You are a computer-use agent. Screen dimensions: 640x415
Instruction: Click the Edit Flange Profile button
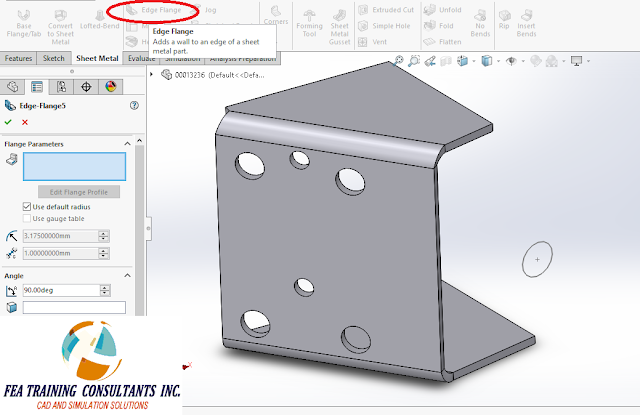79,192
